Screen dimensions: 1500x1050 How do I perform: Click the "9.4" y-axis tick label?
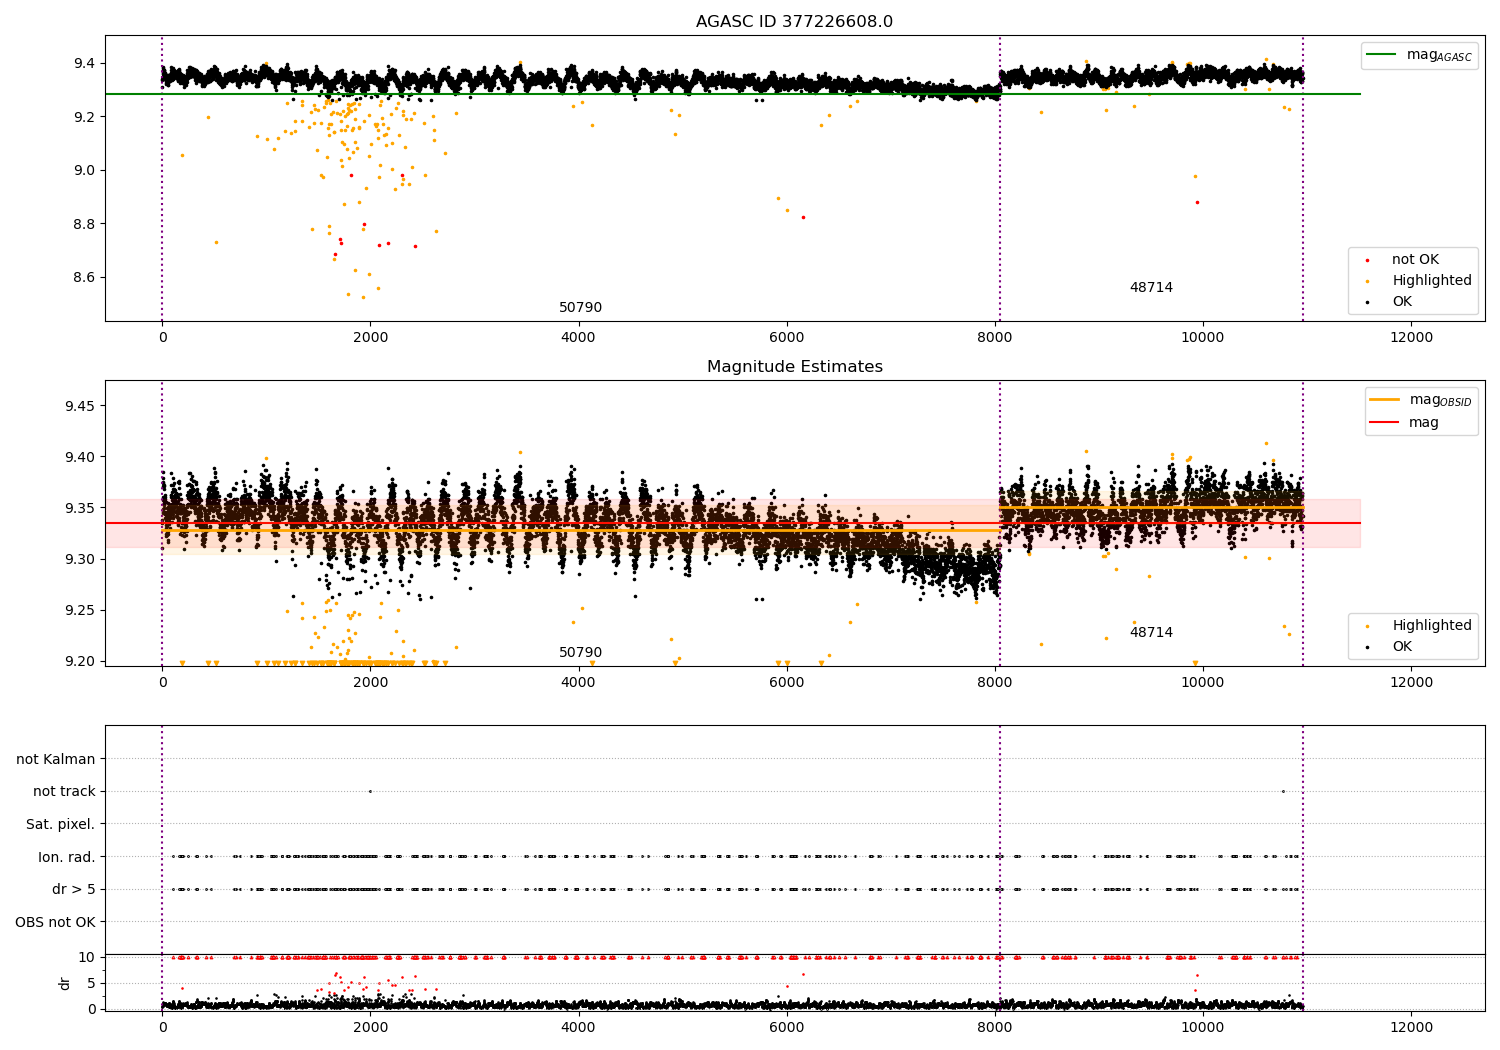(83, 64)
